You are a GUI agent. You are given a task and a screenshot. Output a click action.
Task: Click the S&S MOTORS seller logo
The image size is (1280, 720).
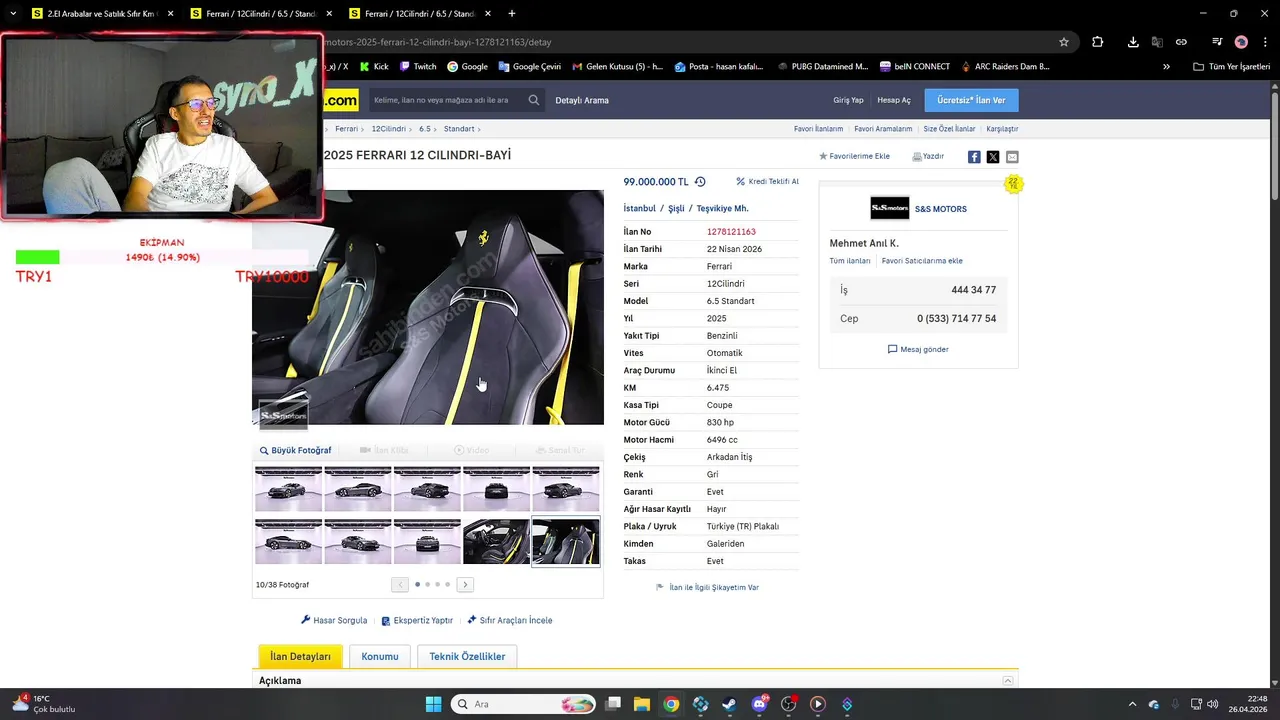click(x=890, y=208)
